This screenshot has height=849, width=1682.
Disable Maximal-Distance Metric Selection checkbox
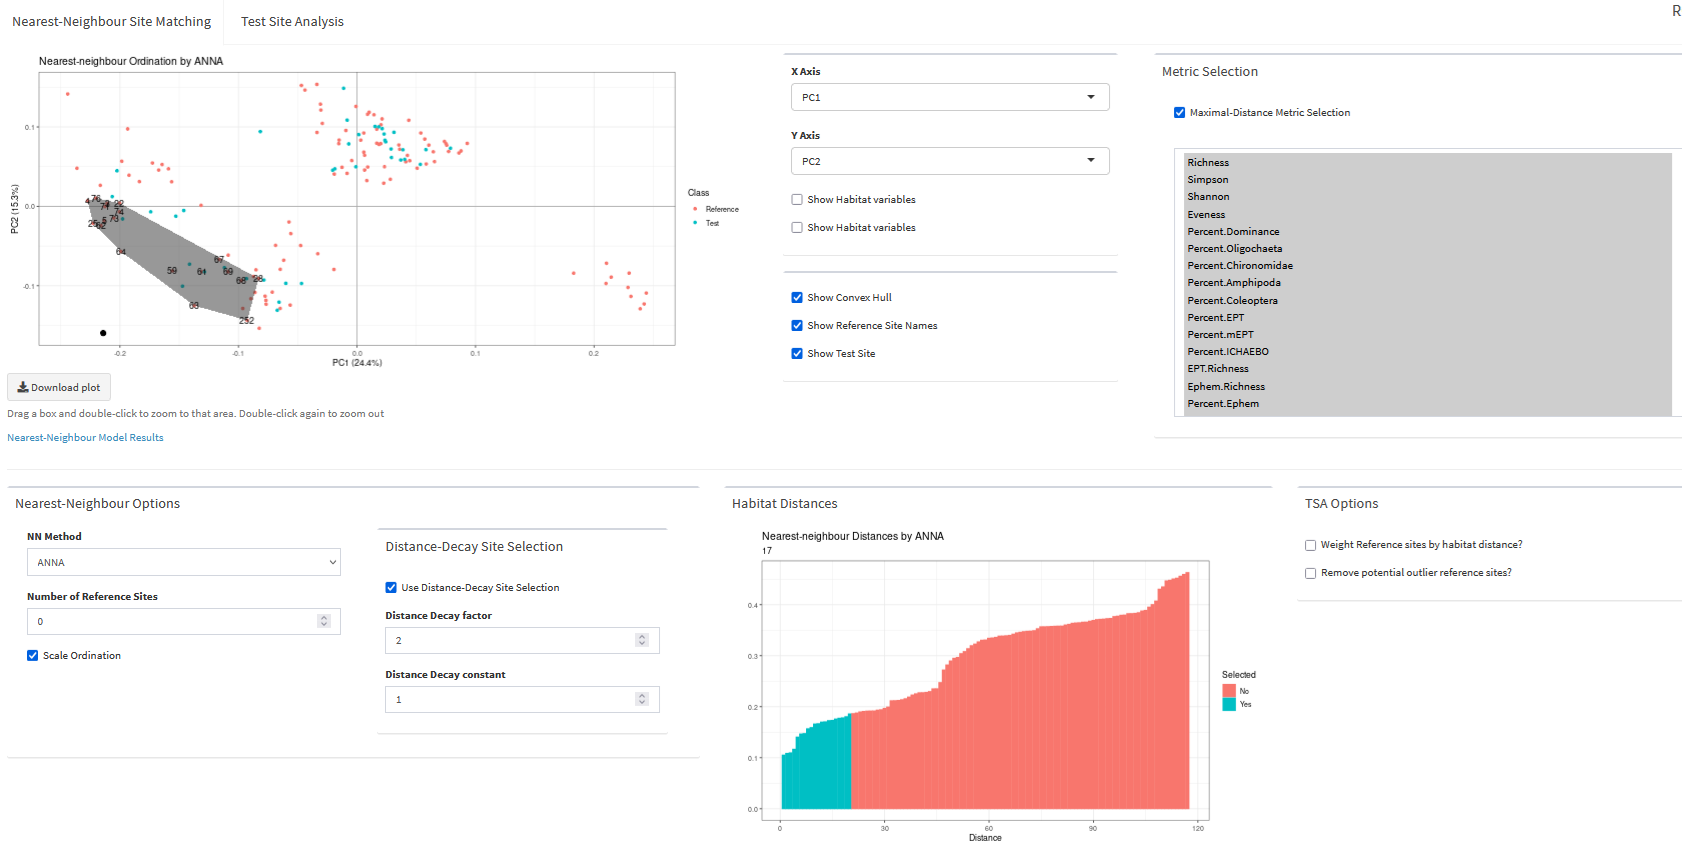[1179, 113]
